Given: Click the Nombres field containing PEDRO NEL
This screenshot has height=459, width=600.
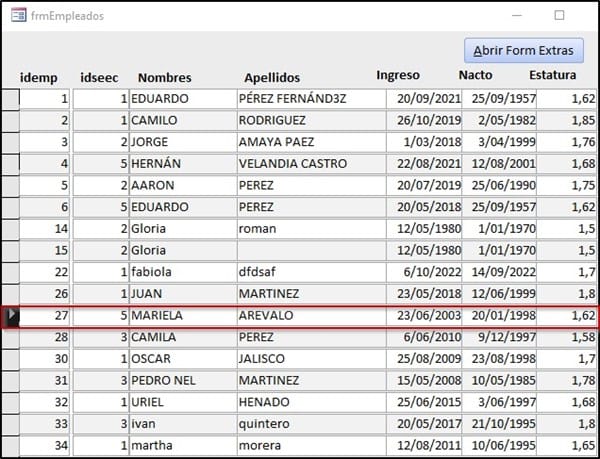Looking at the screenshot, I should coord(182,380).
